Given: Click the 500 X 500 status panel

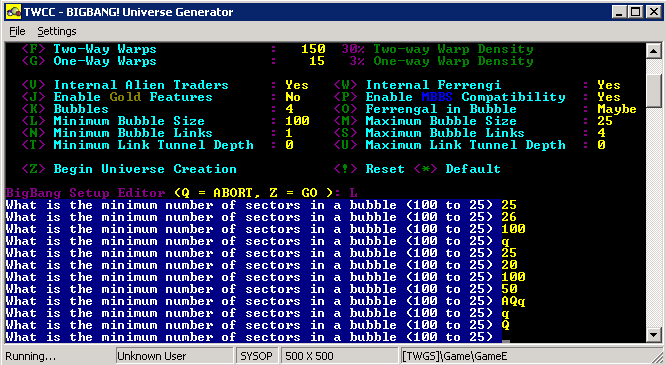Looking at the screenshot, I should [x=339, y=356].
